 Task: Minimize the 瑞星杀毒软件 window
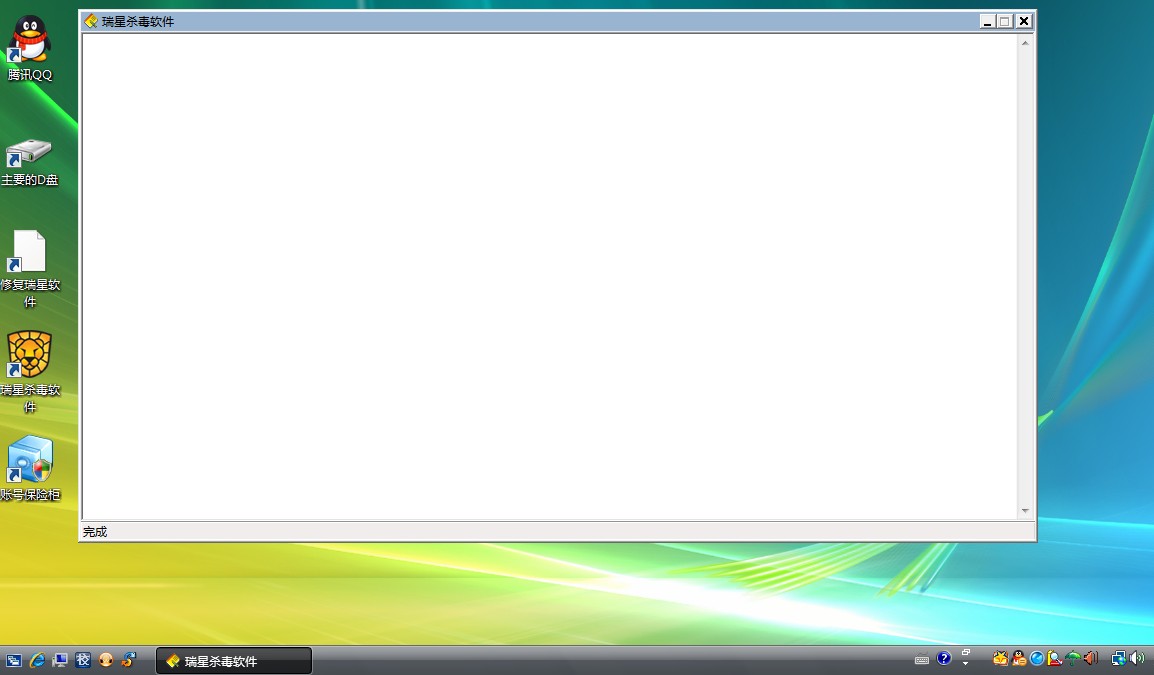click(987, 21)
